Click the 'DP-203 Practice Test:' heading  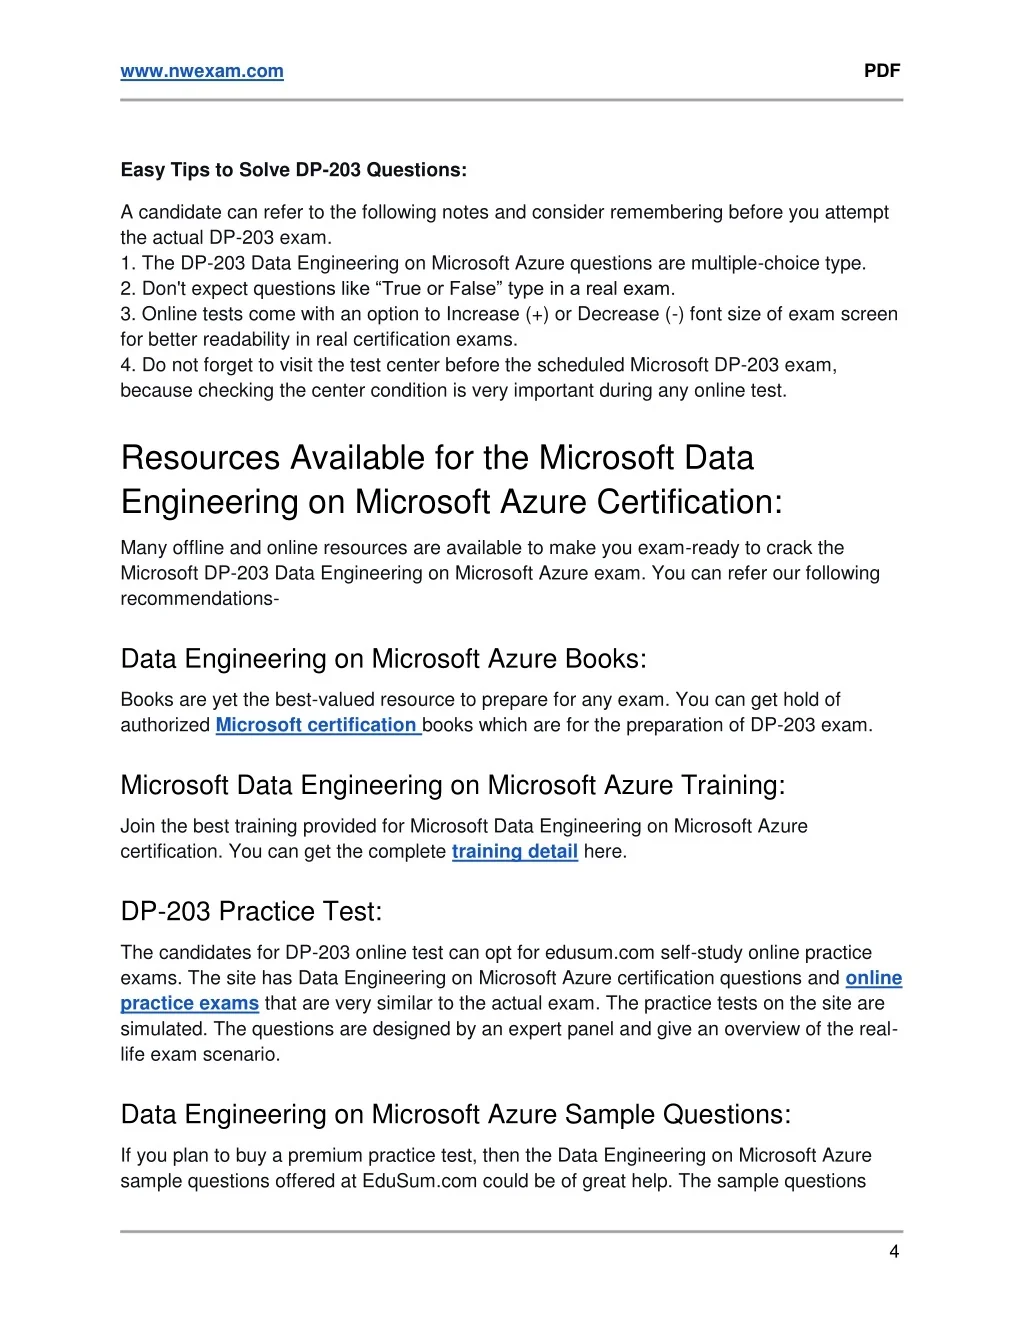click(x=251, y=911)
